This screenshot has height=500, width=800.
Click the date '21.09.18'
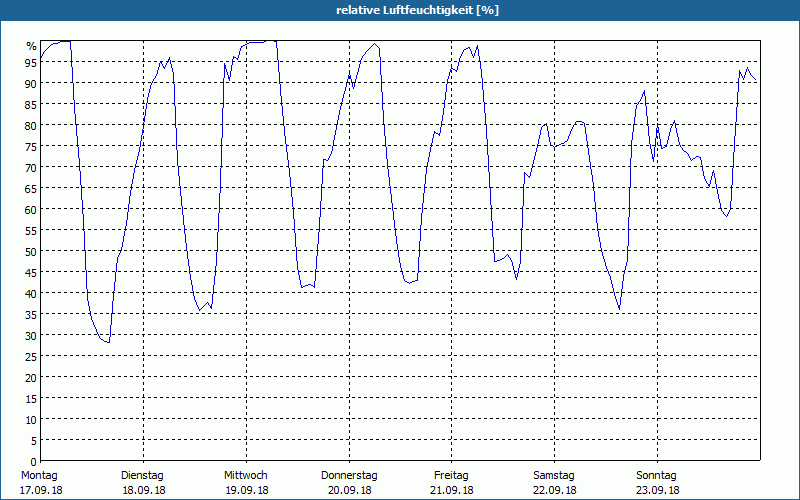[452, 490]
